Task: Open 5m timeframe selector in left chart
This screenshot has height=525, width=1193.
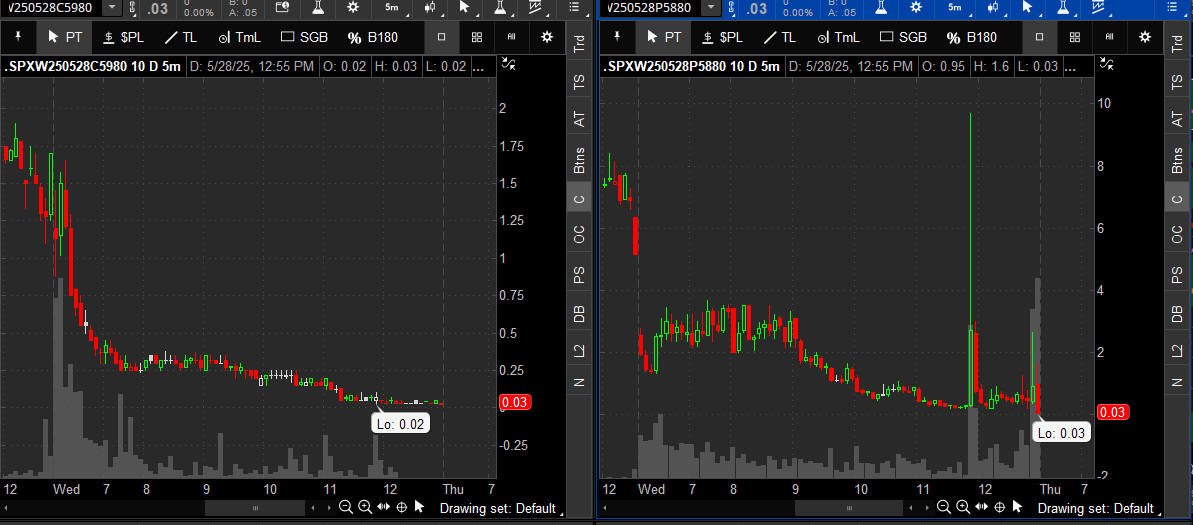Action: (x=393, y=7)
